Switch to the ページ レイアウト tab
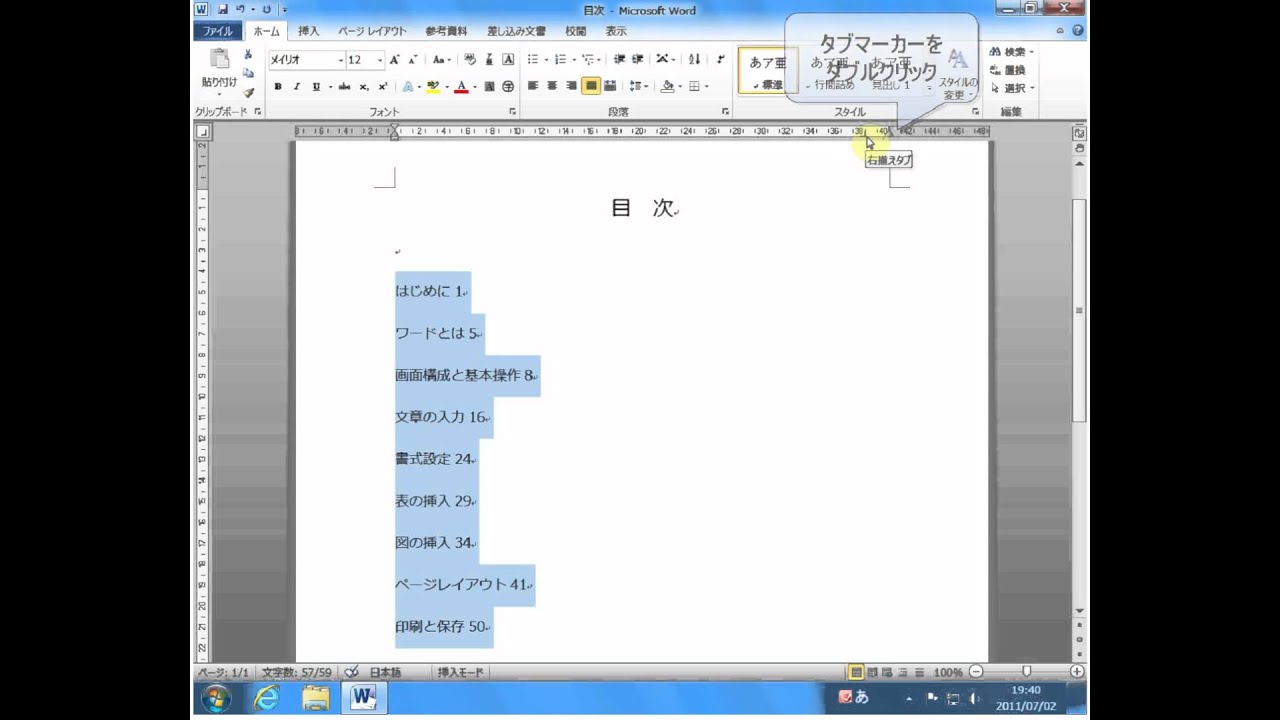1280x720 pixels. point(372,31)
